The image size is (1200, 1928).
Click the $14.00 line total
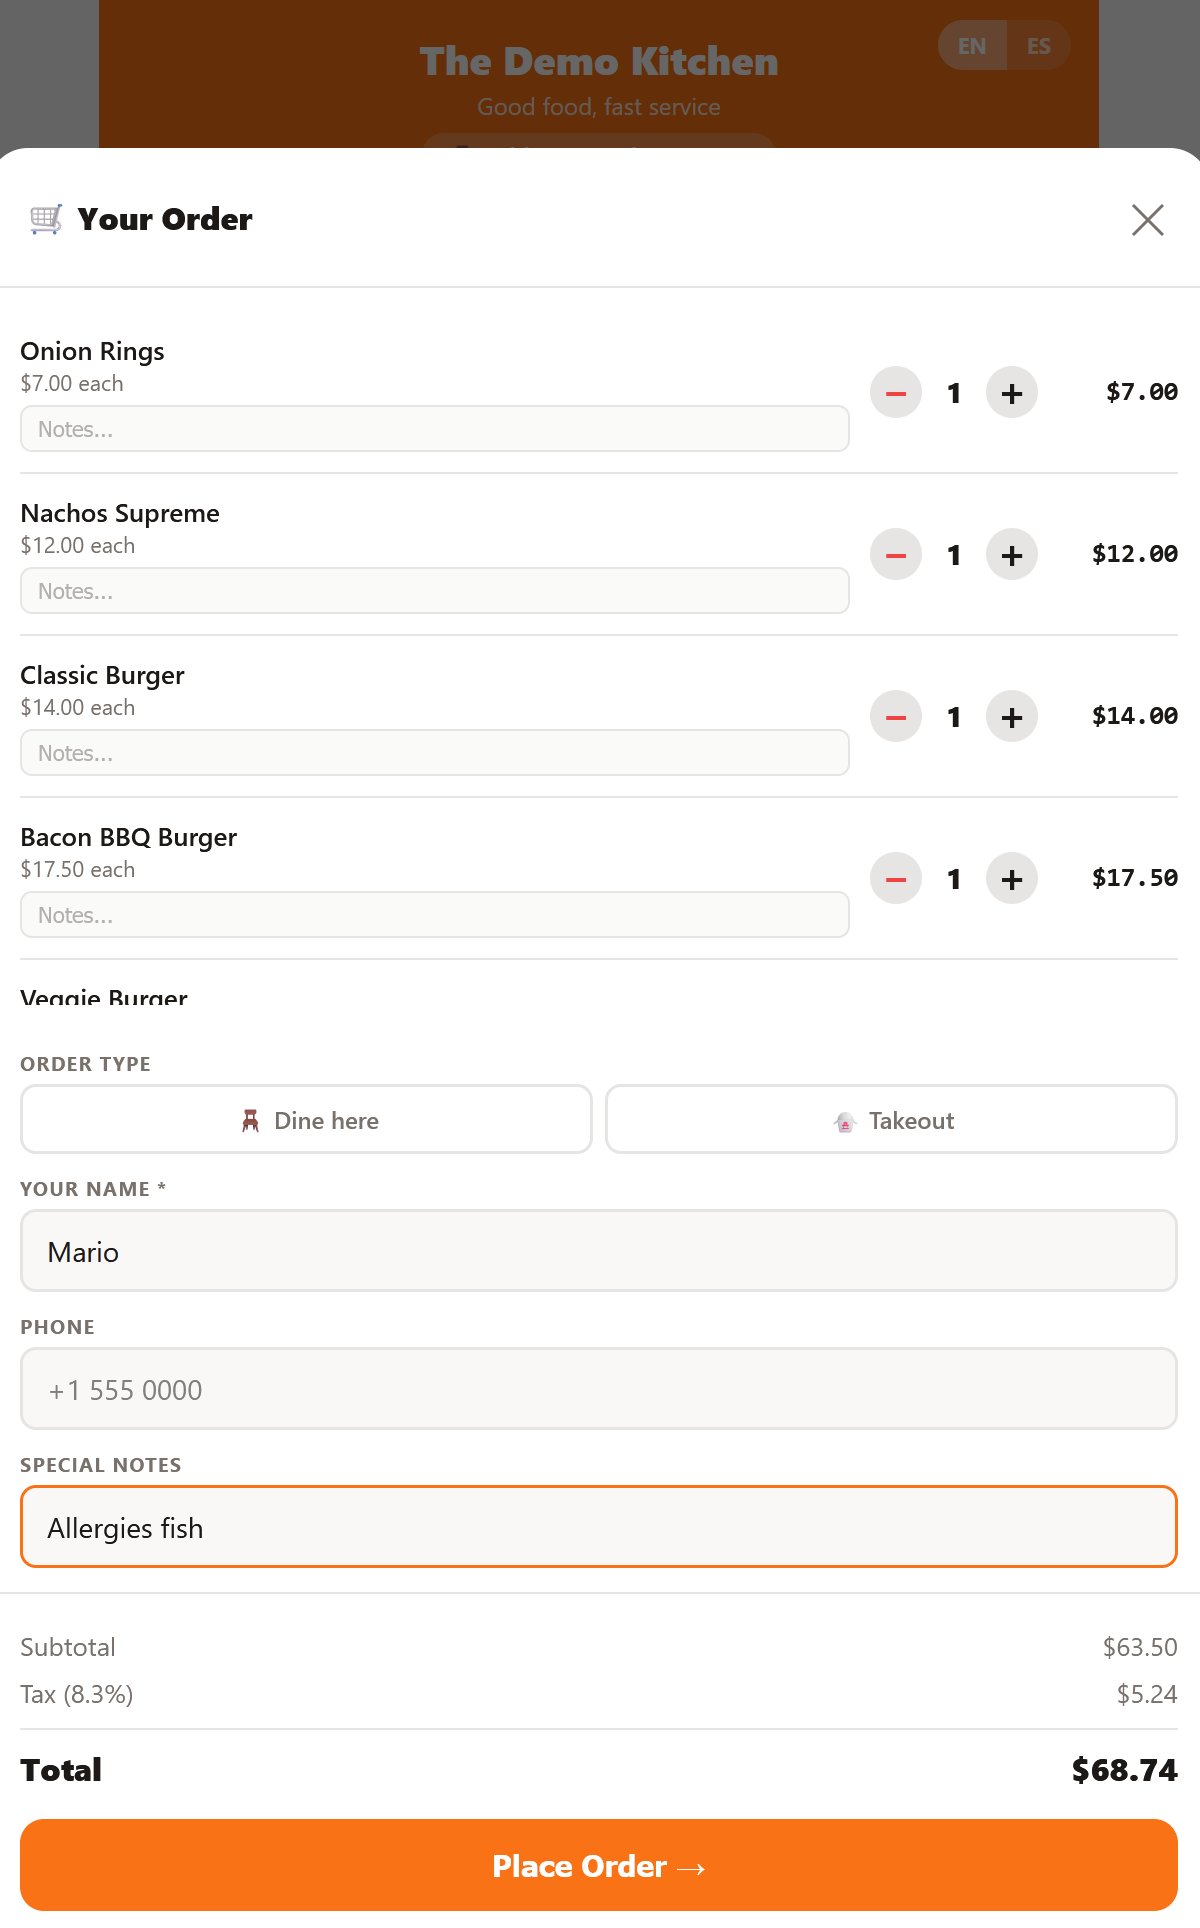click(x=1134, y=716)
